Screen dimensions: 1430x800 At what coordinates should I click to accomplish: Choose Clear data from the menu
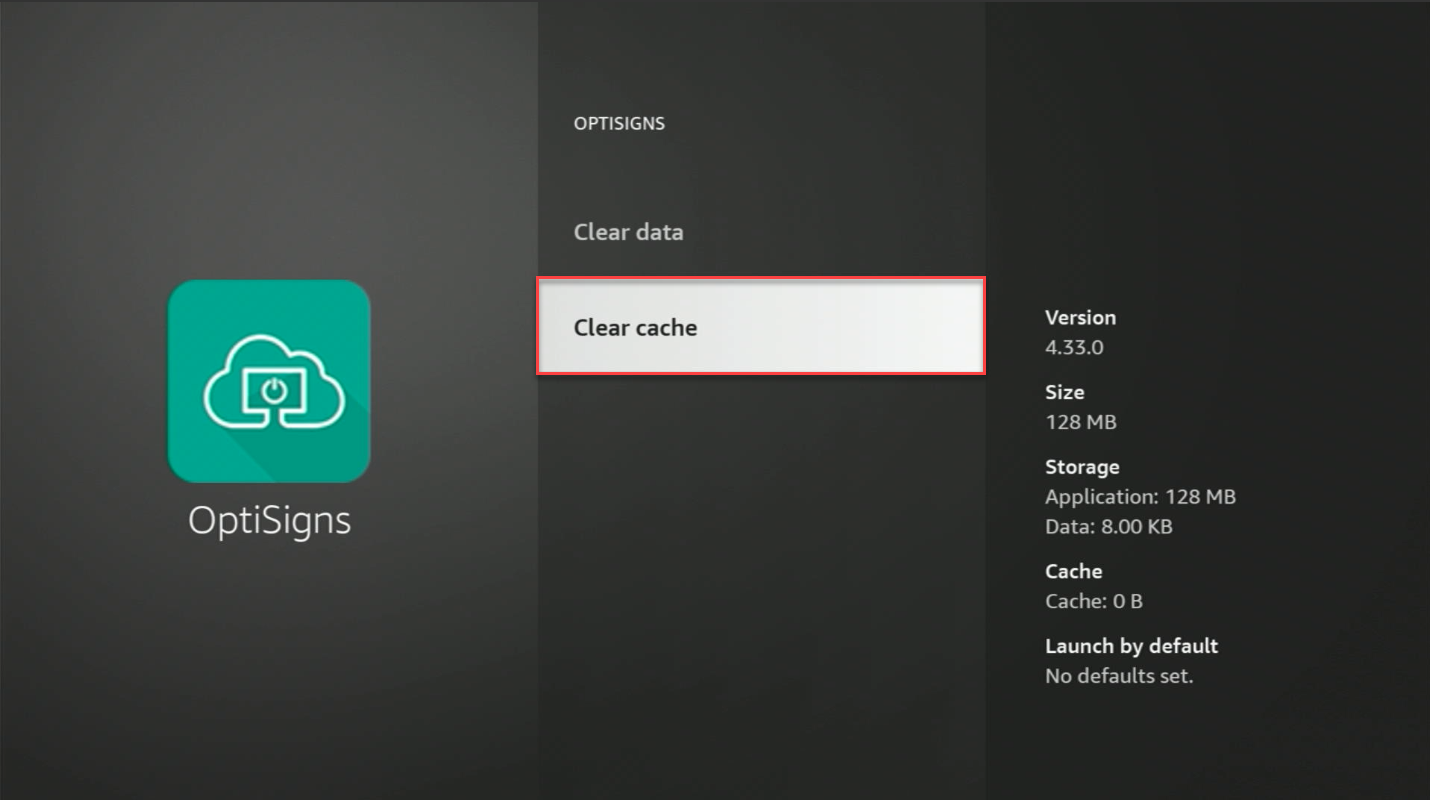click(628, 231)
